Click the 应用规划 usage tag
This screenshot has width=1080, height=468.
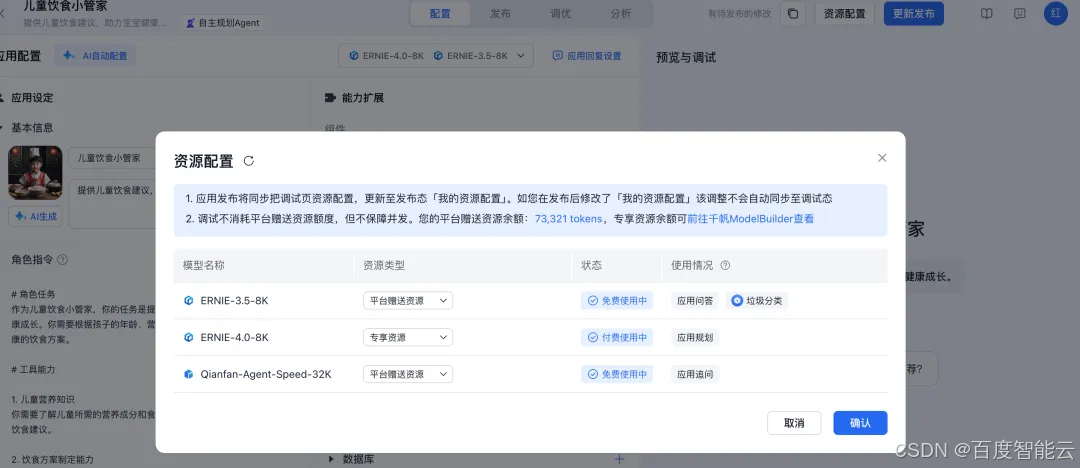(695, 338)
